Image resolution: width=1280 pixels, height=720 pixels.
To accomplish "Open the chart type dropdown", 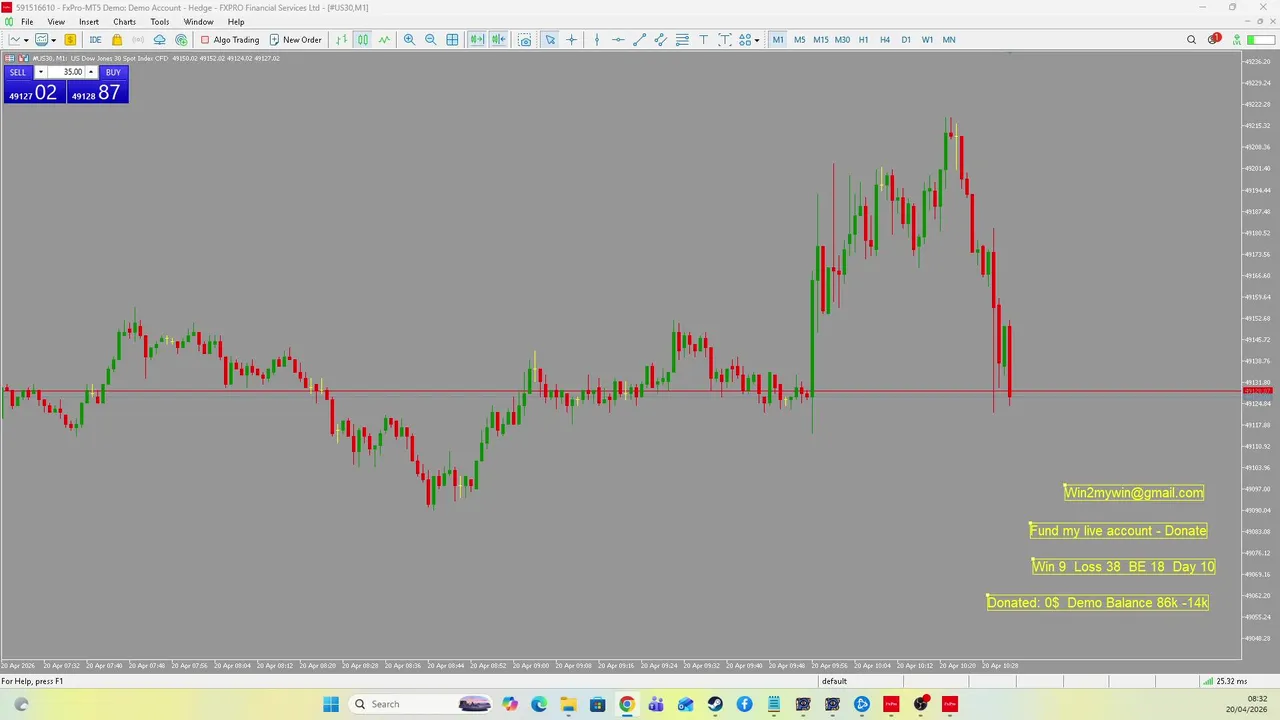I will pos(18,40).
